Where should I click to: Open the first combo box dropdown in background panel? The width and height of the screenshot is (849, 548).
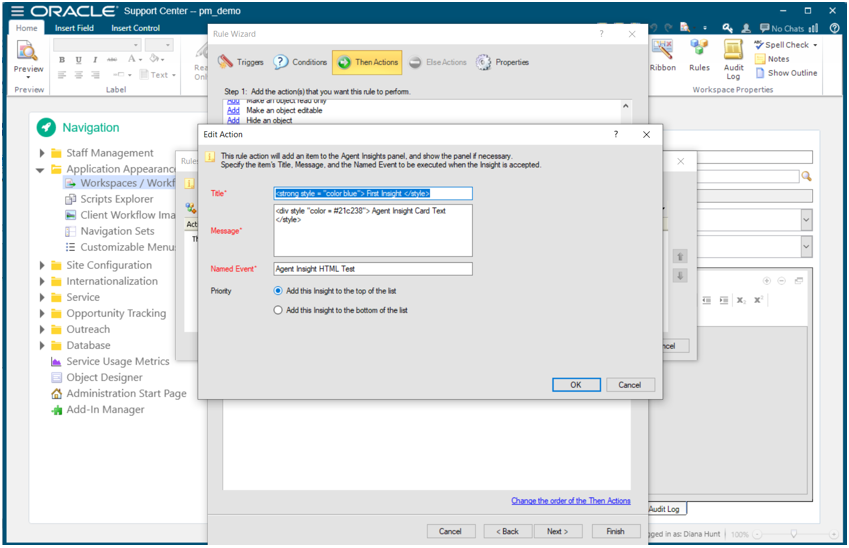pyautogui.click(x=806, y=220)
